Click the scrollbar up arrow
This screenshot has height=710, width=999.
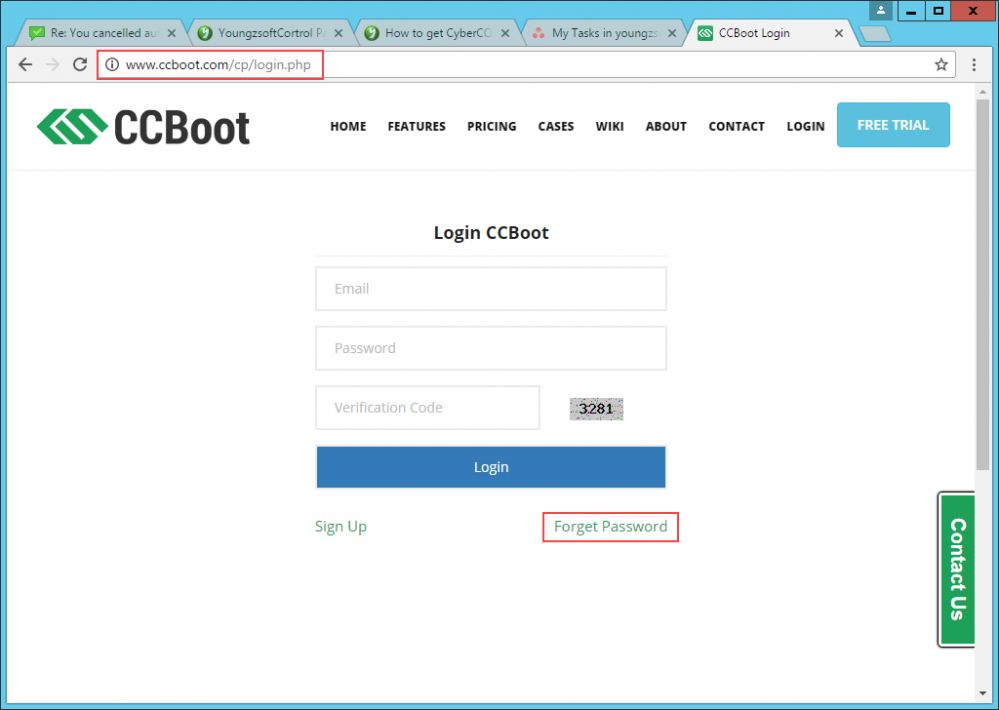[x=982, y=92]
